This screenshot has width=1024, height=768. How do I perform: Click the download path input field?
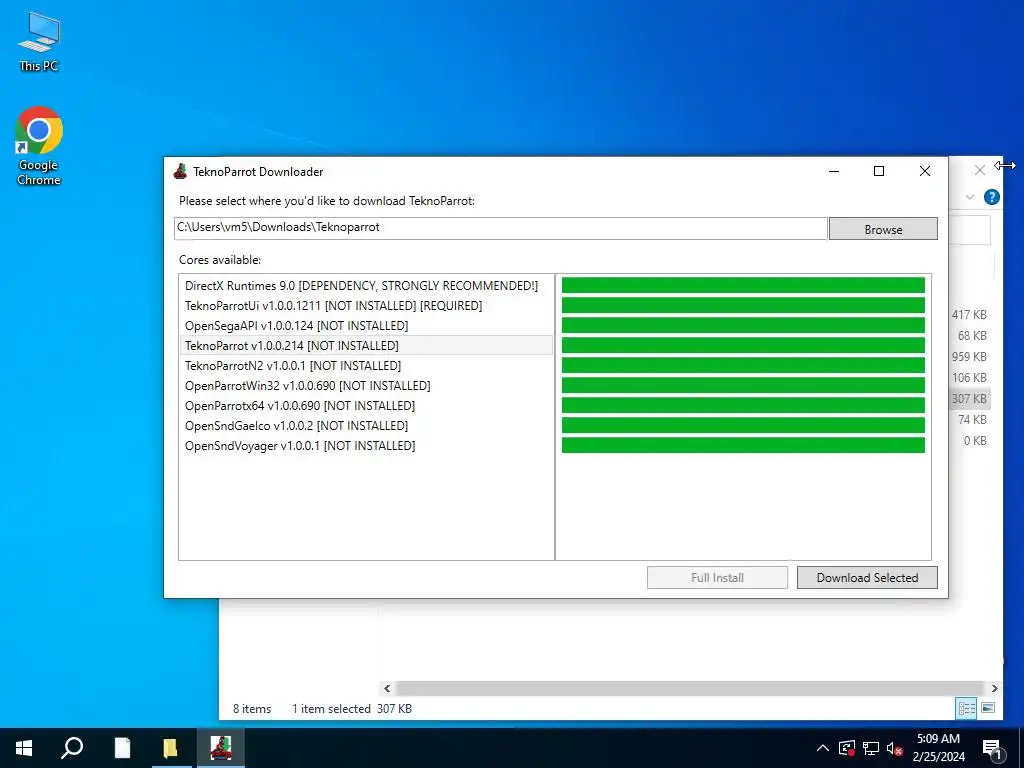(500, 228)
